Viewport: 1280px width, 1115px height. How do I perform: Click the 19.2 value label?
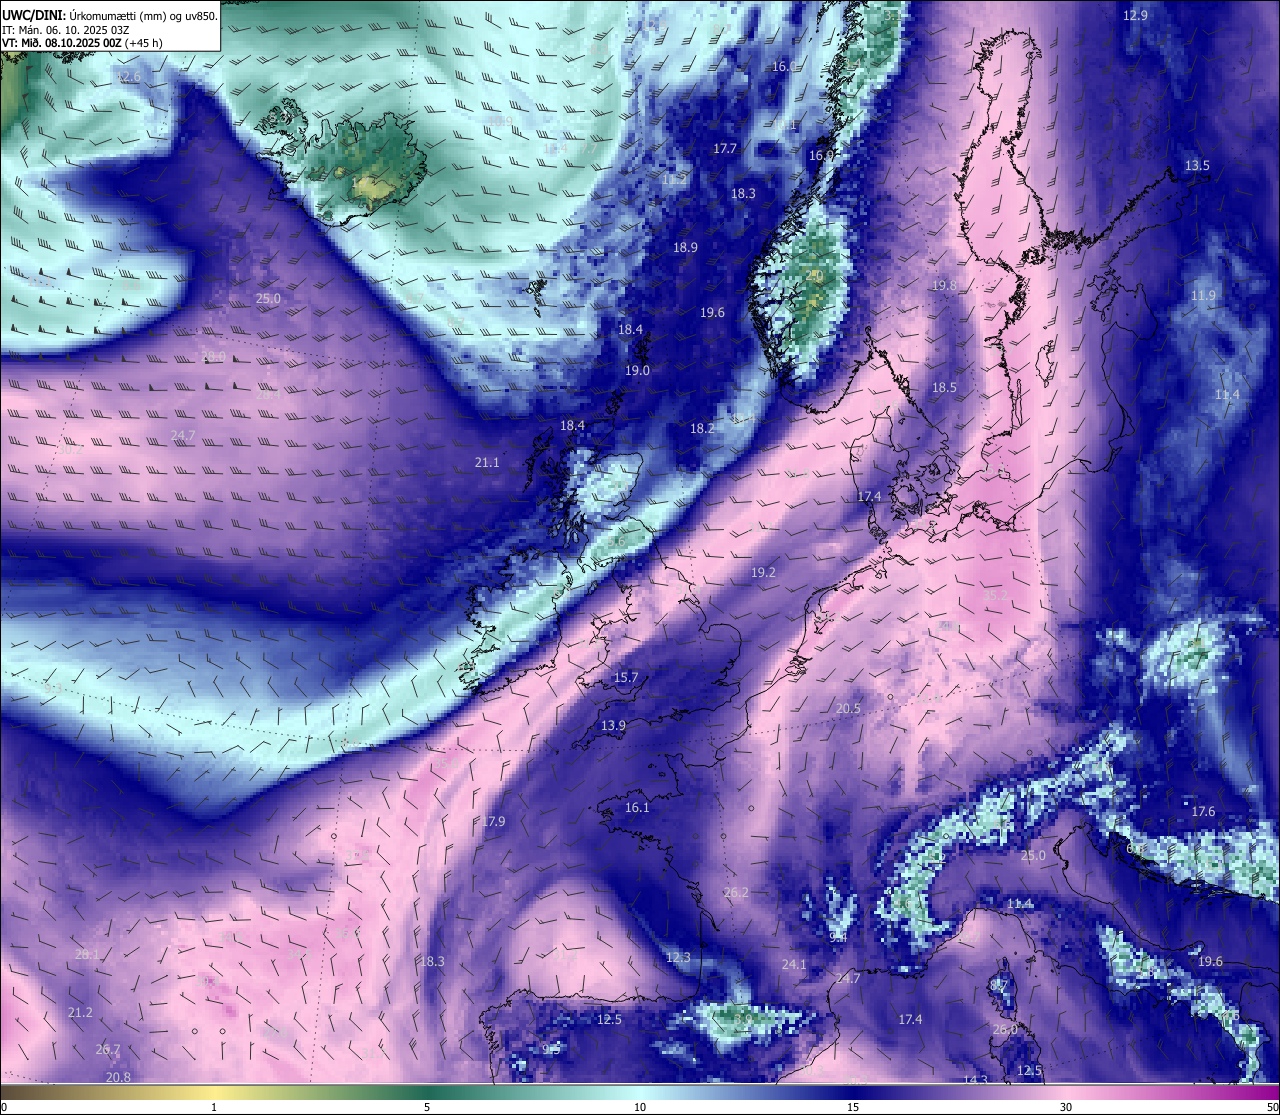coord(763,572)
